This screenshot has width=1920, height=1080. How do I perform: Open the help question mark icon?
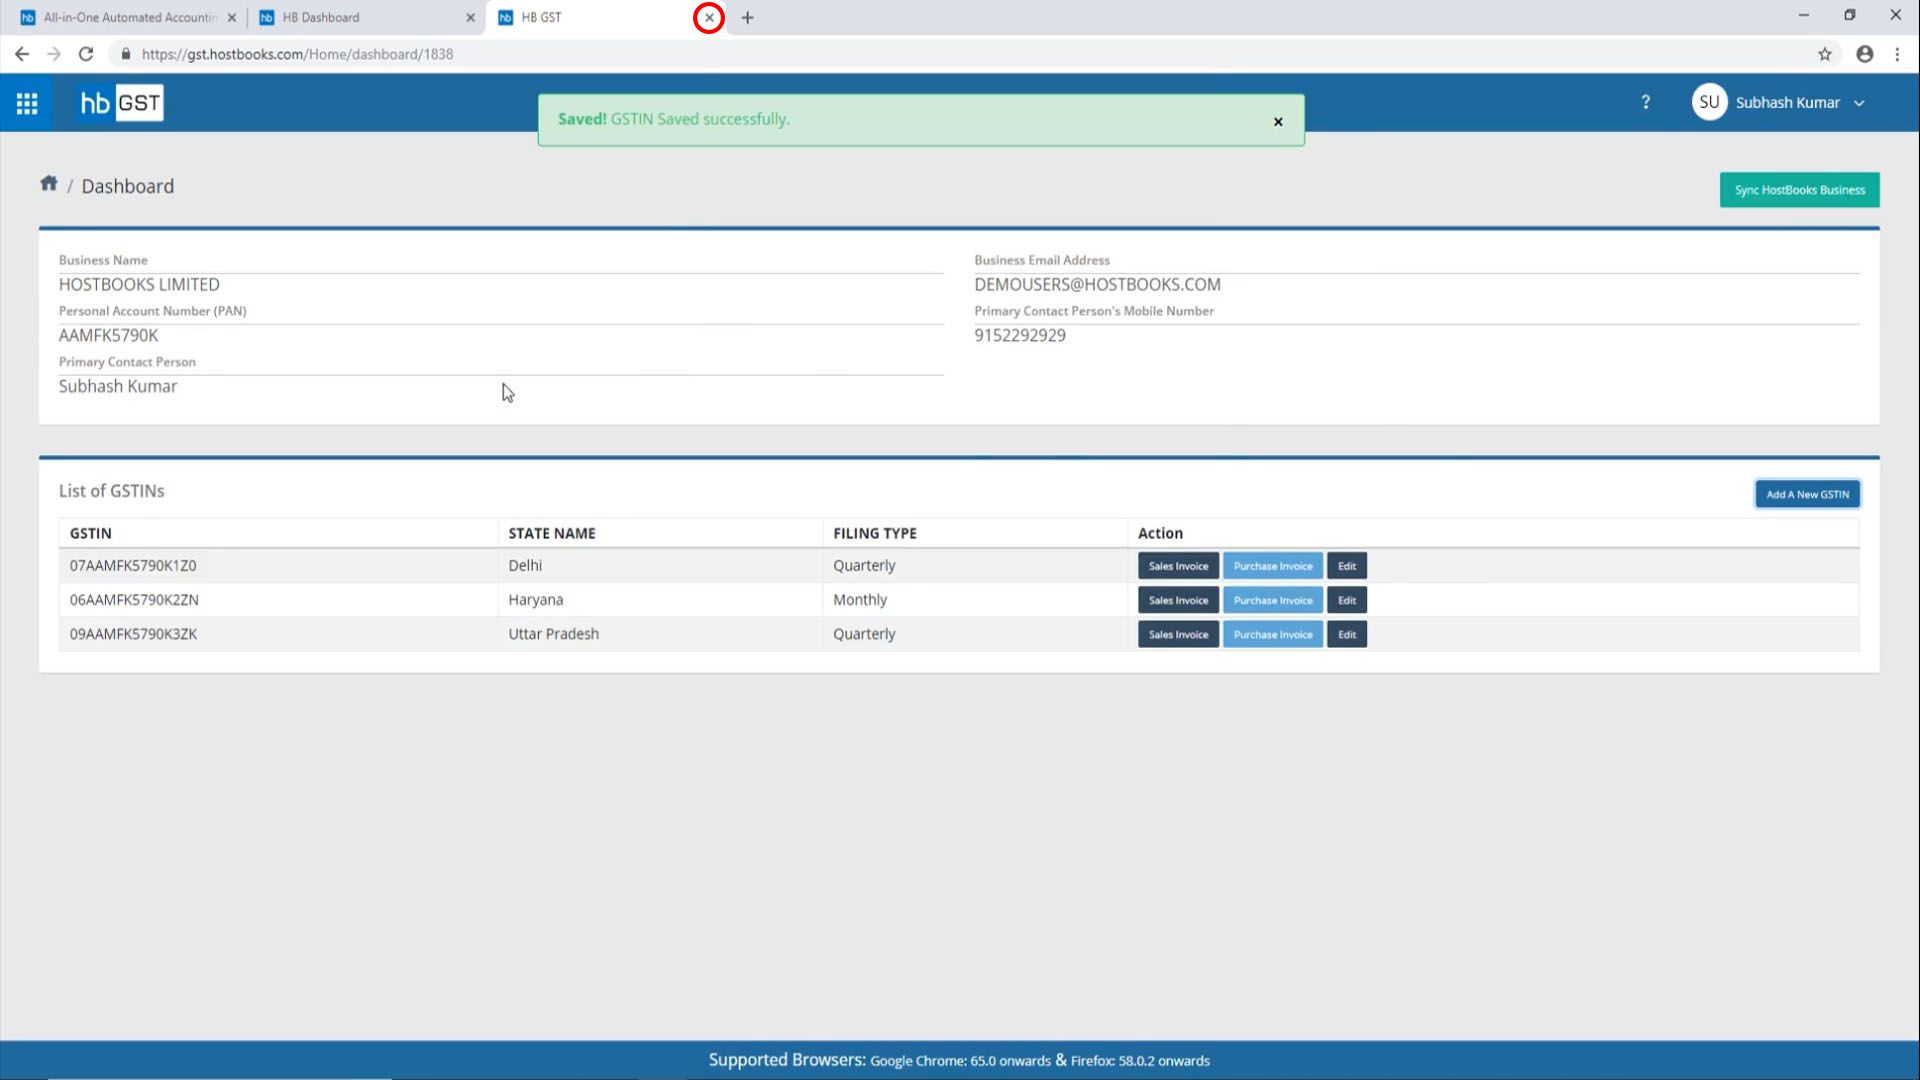click(1645, 102)
